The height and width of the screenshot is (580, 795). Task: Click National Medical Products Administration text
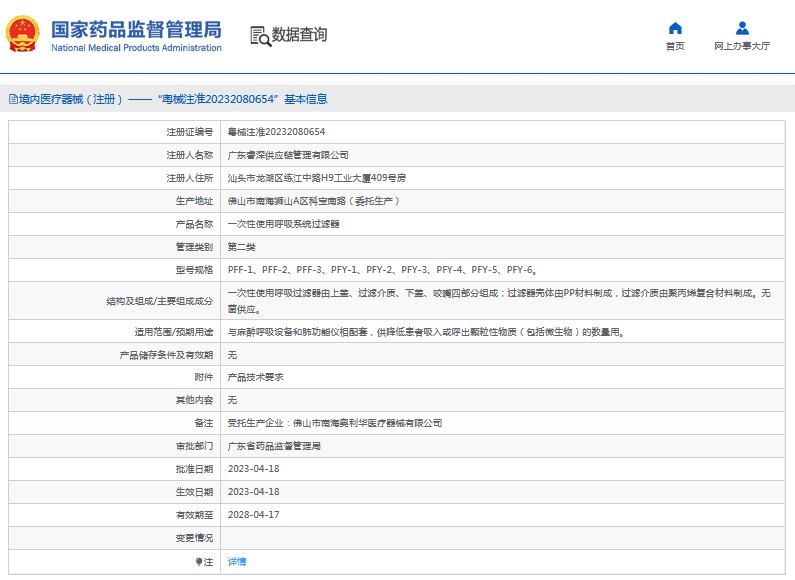[x=136, y=48]
